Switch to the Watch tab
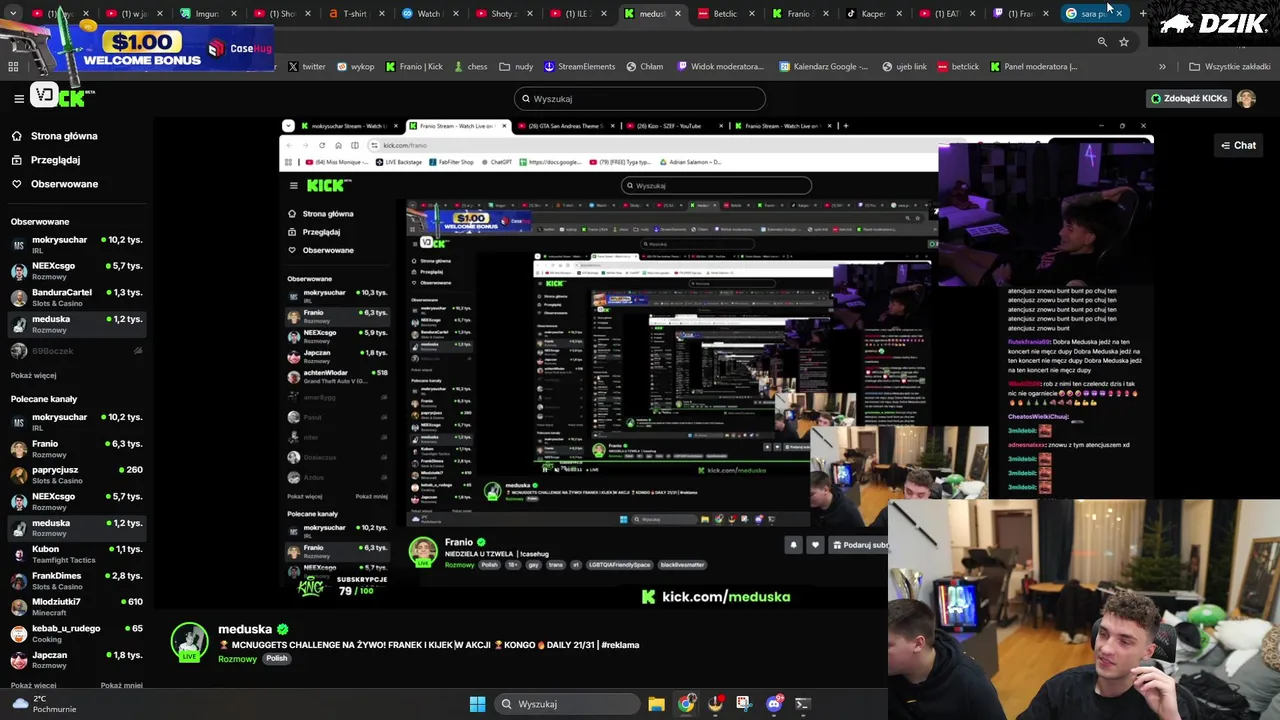The height and width of the screenshot is (720, 1280). (x=429, y=14)
